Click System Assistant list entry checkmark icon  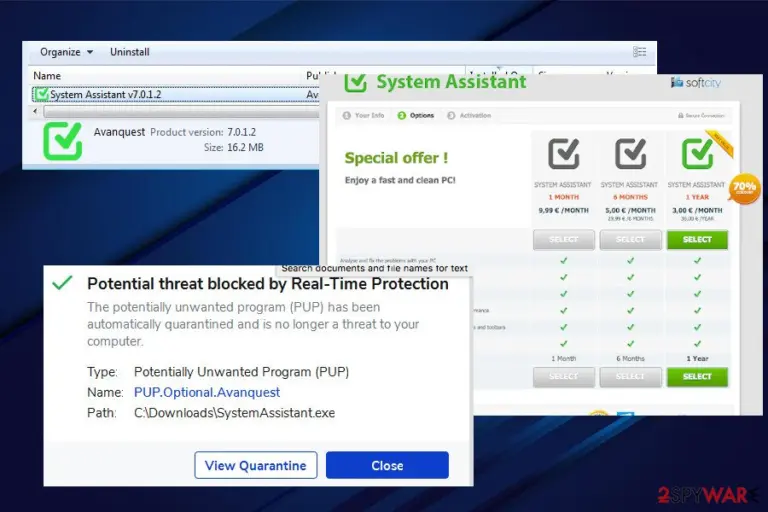tap(41, 94)
